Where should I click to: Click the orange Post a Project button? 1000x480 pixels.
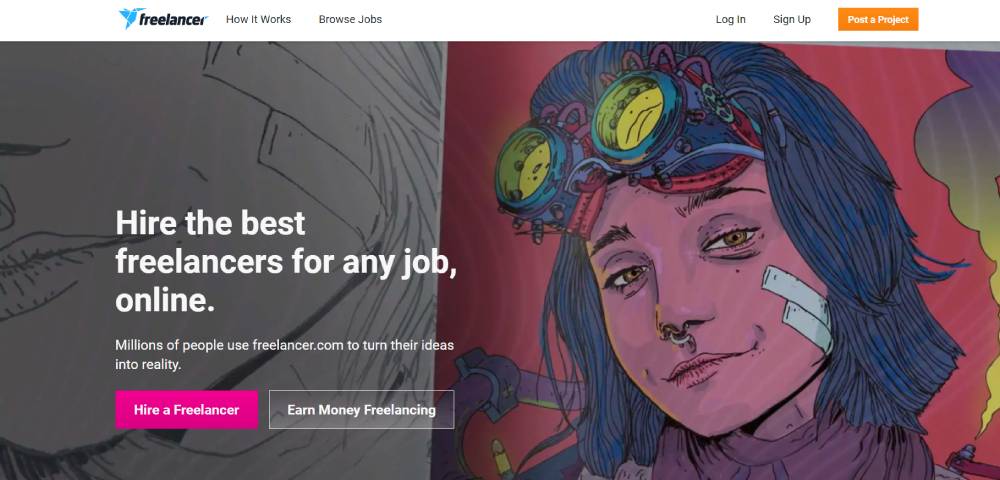(x=878, y=19)
